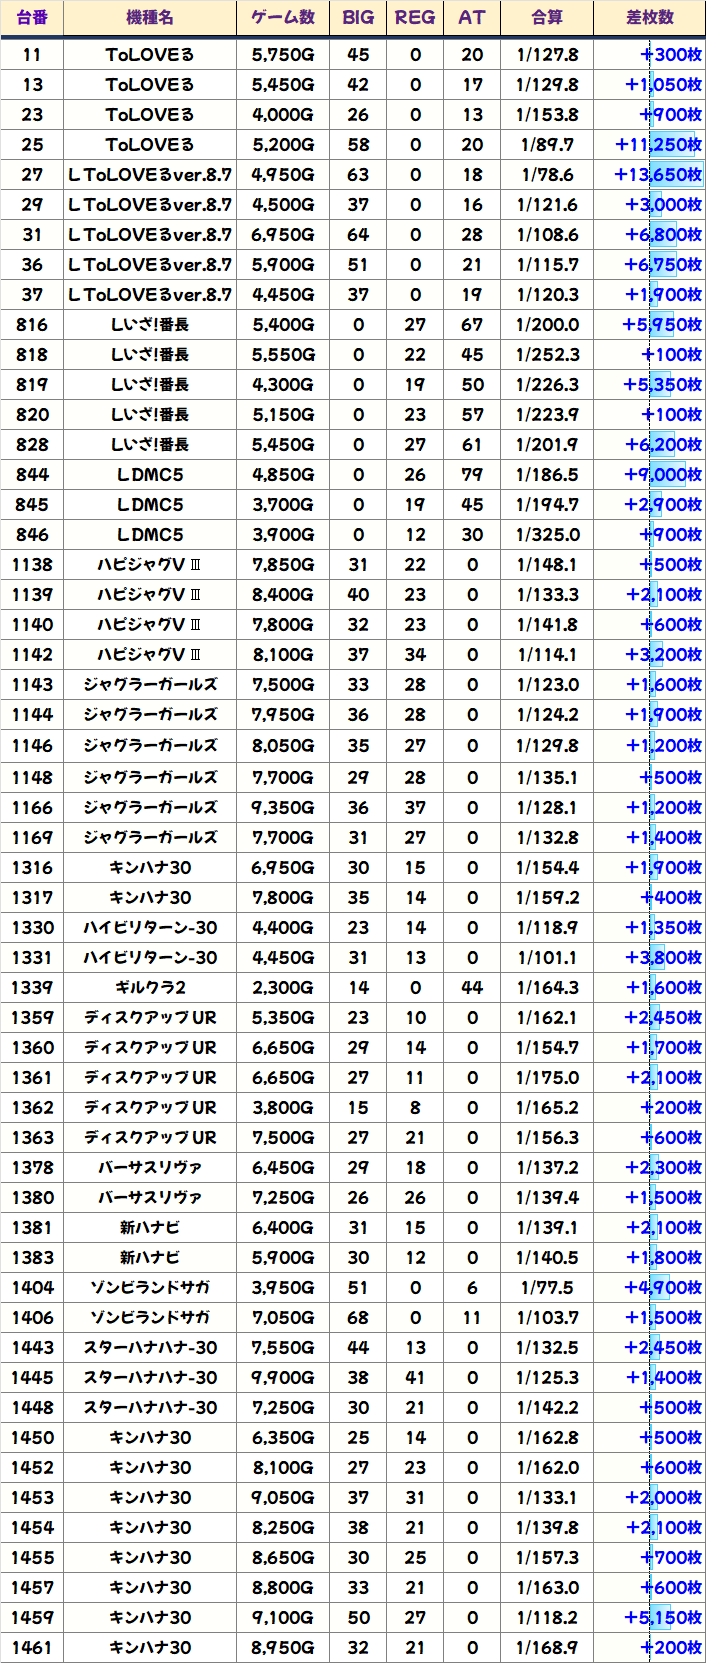Click 8,050G game count for machine 1146
This screenshot has width=706, height=1663.
pyautogui.click(x=283, y=746)
